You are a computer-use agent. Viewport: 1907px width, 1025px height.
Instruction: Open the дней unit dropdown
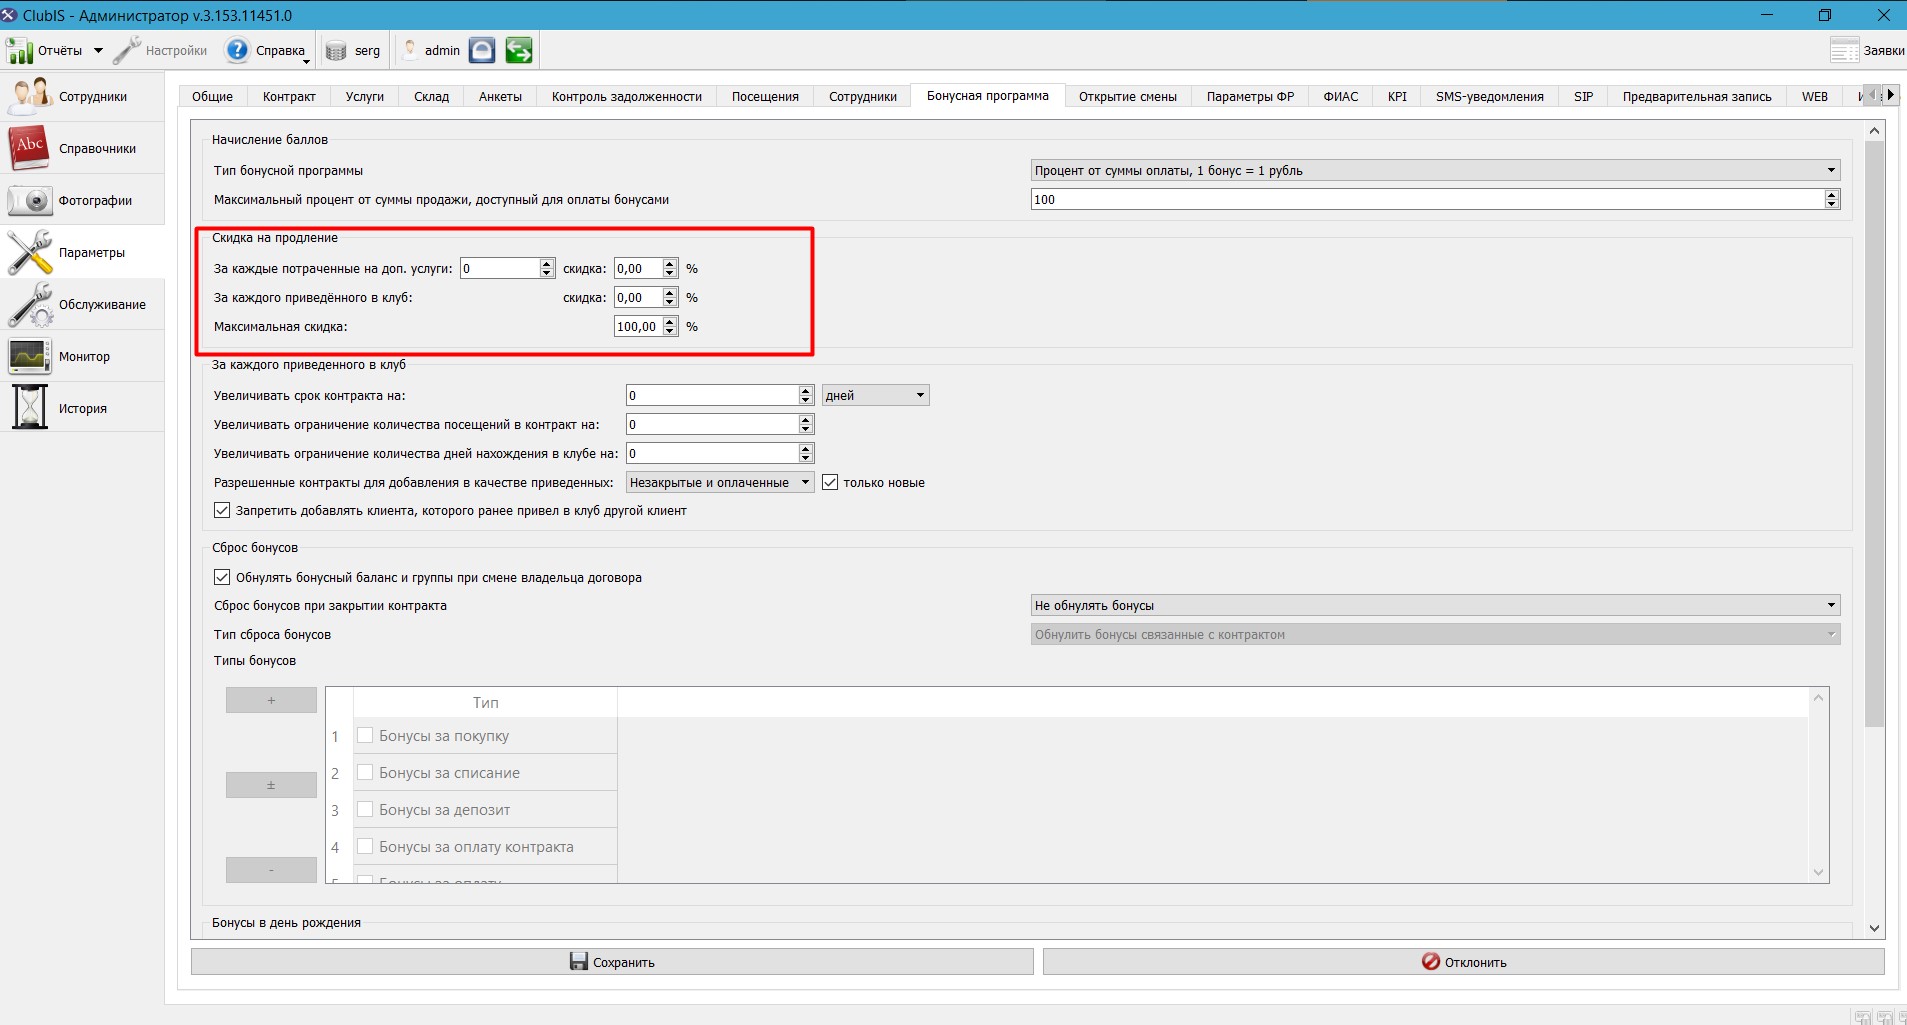tap(875, 395)
